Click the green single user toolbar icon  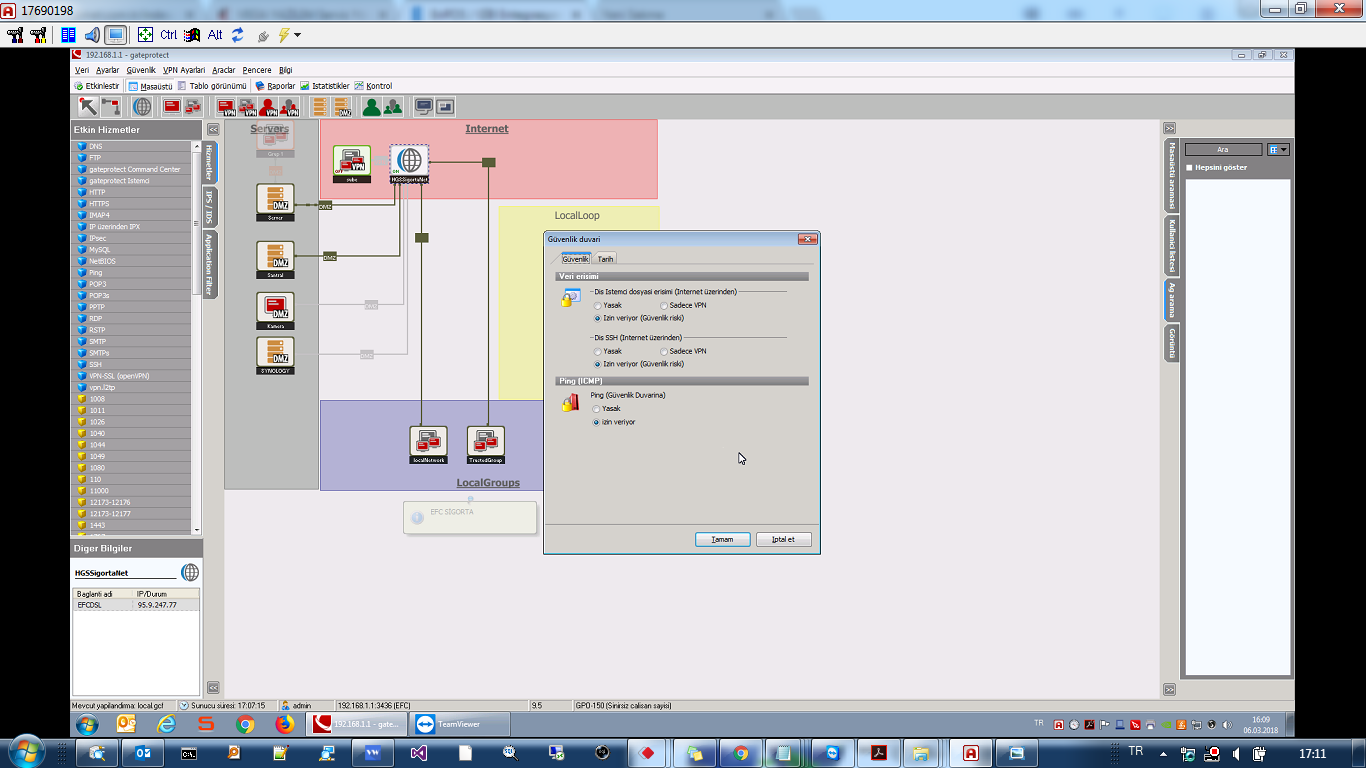click(x=371, y=107)
